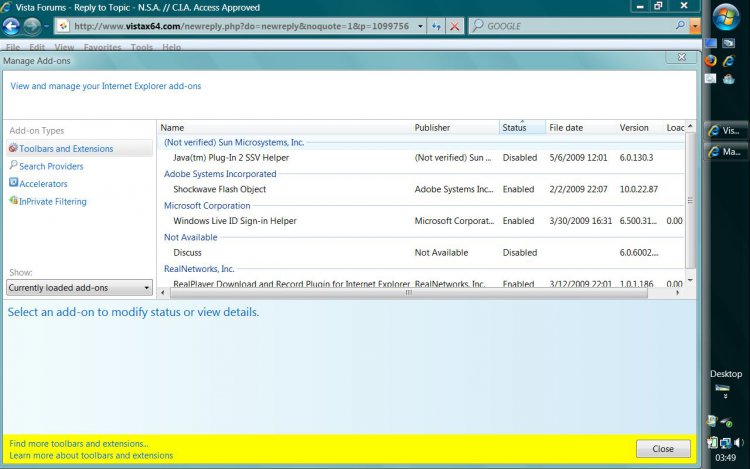This screenshot has width=750, height=469.
Task: Sort by the Name column header
Action: coord(284,128)
